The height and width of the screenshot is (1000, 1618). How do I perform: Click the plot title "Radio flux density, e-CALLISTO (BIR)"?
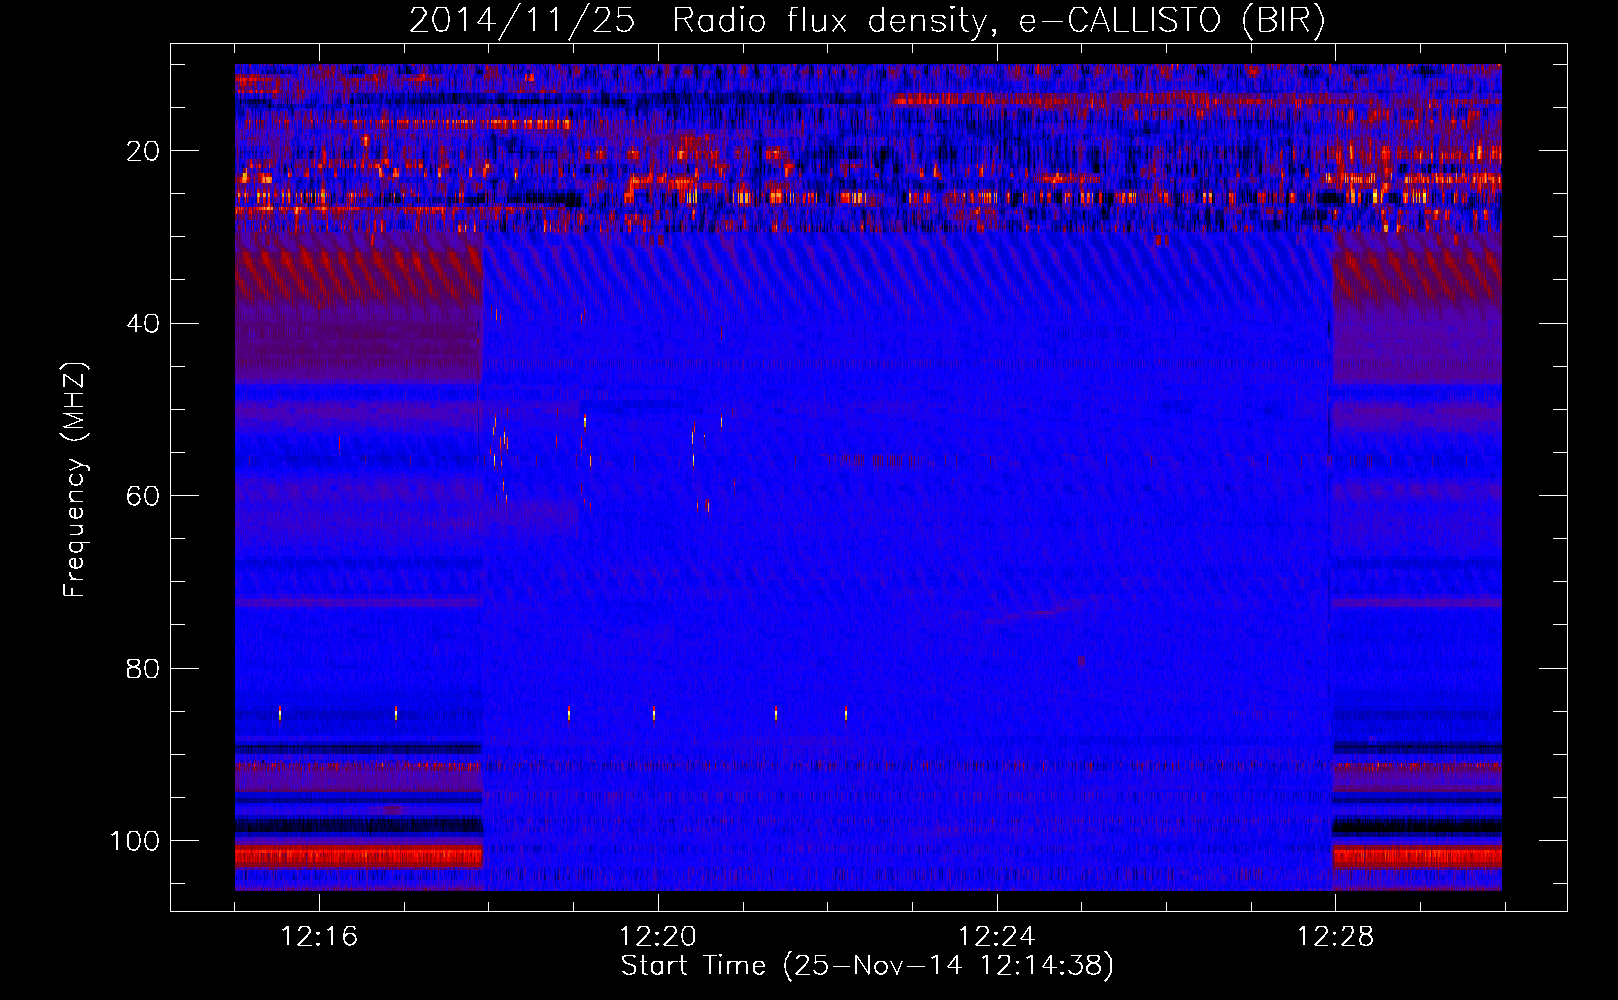click(999, 21)
